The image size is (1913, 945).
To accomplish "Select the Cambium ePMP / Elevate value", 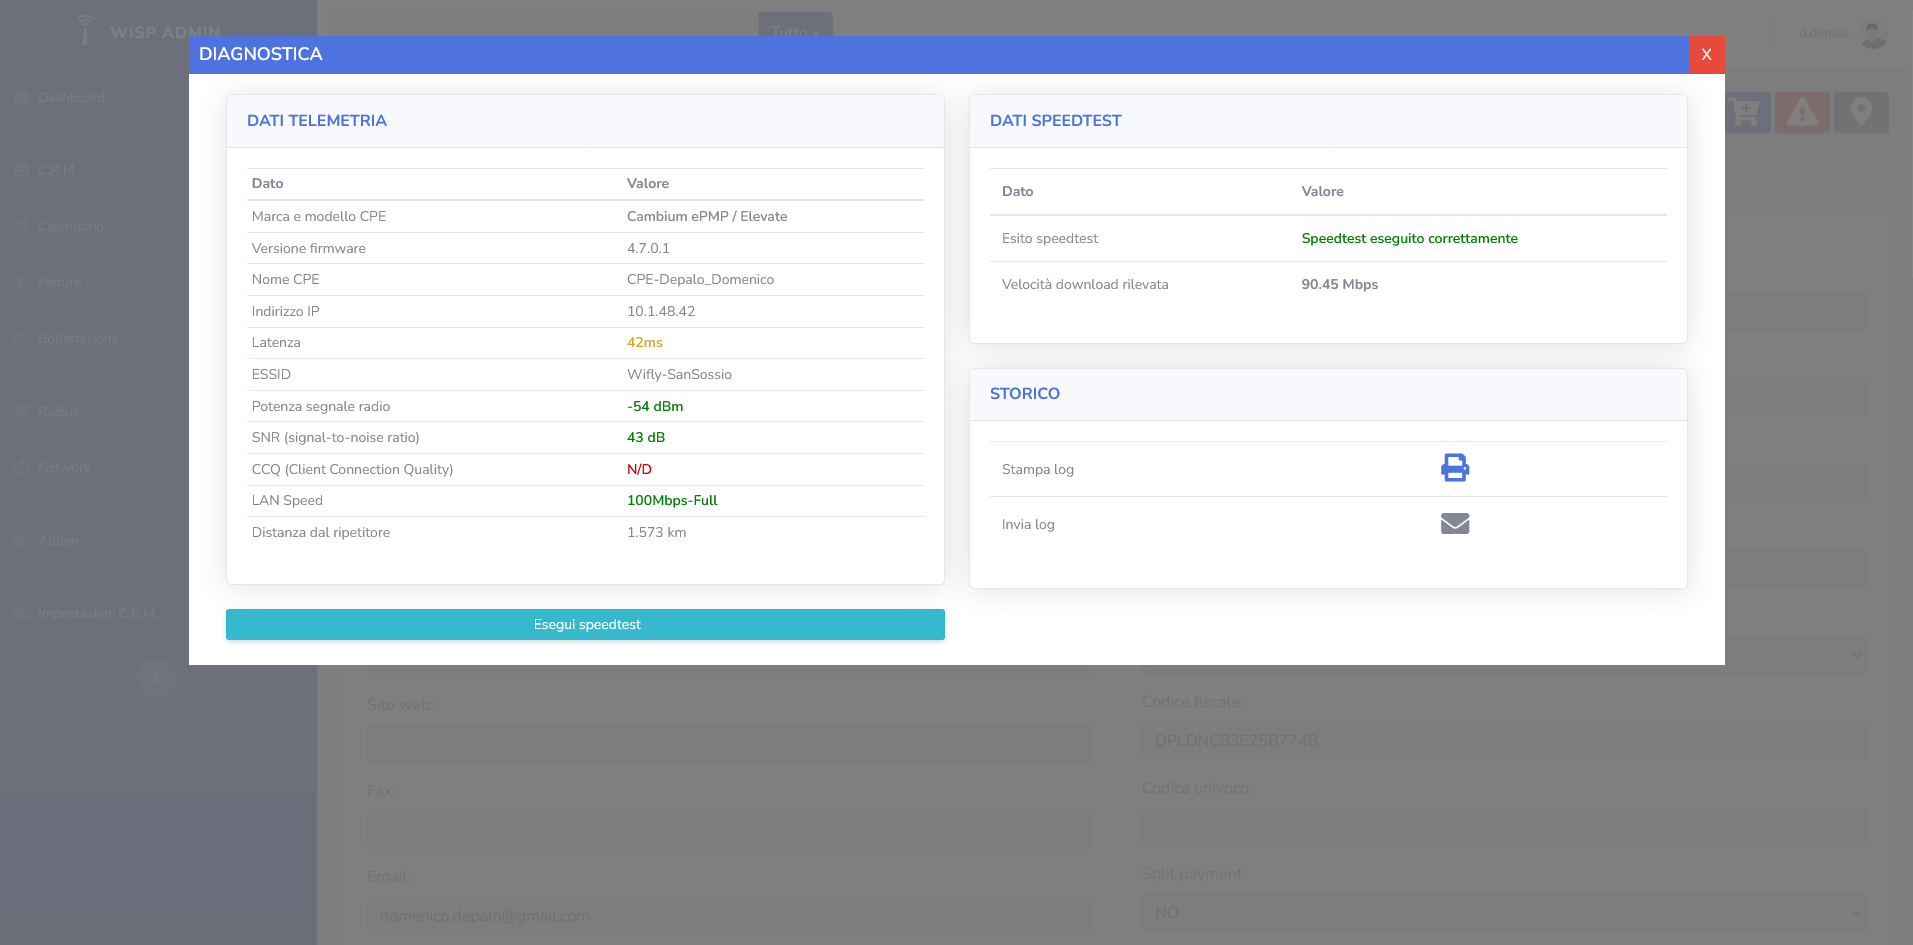I will coord(707,216).
